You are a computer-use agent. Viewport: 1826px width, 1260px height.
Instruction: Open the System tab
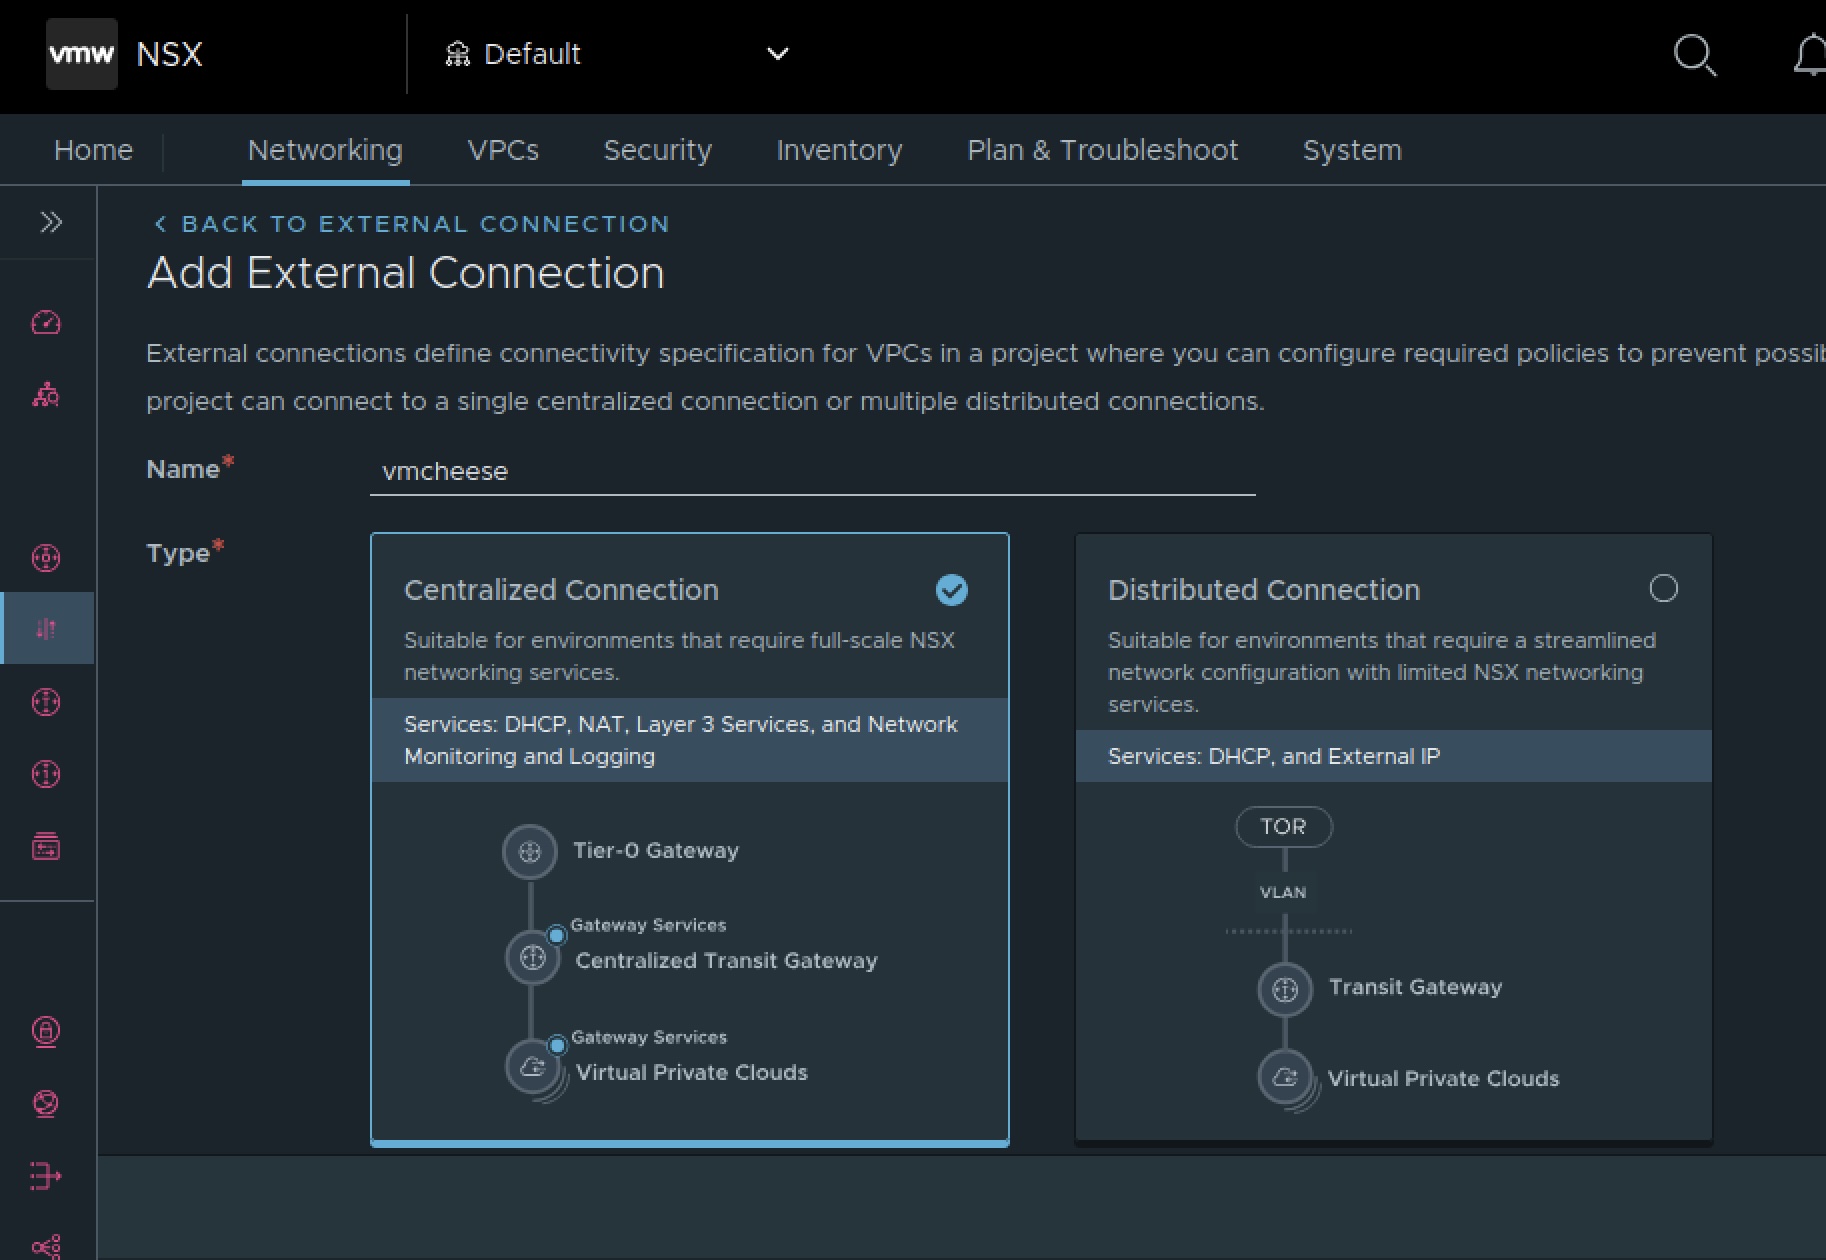[x=1352, y=150]
